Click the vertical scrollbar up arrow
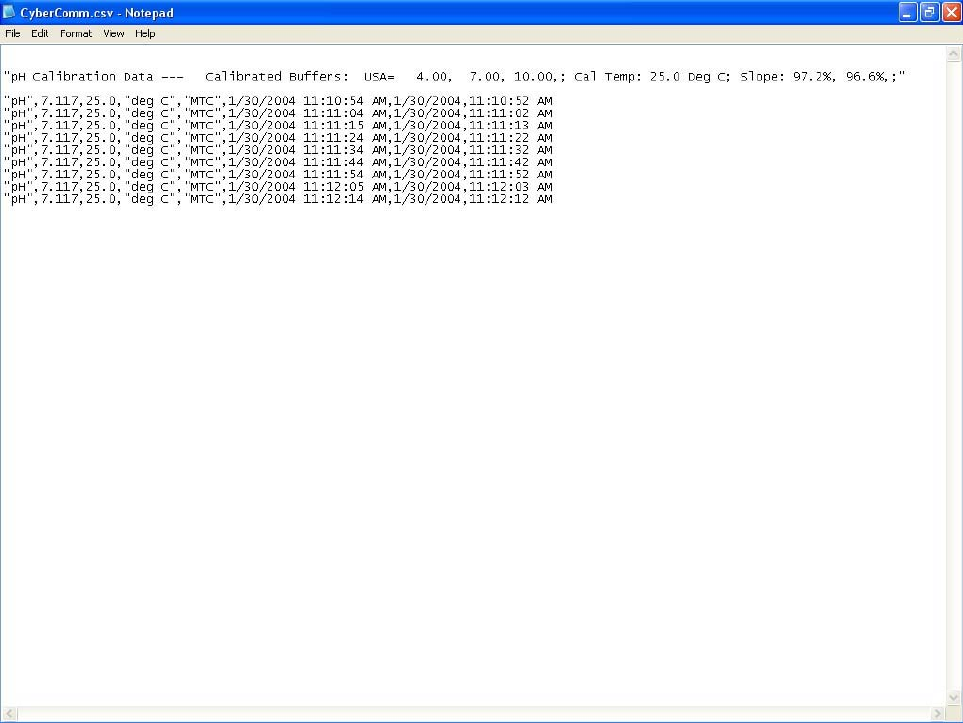This screenshot has height=723, width=963. coord(953,54)
